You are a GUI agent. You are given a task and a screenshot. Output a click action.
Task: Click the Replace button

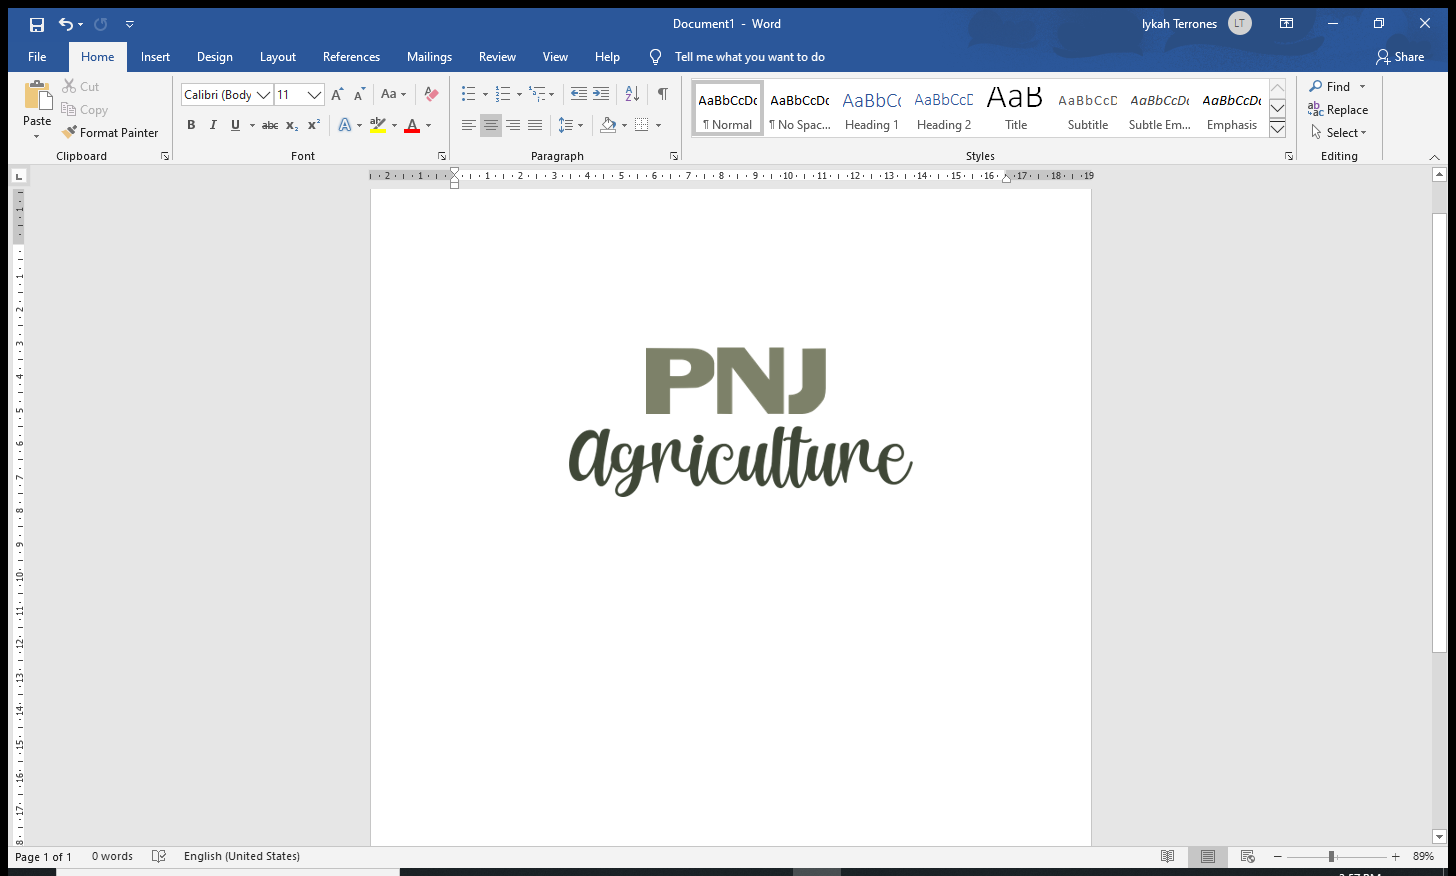click(1338, 110)
